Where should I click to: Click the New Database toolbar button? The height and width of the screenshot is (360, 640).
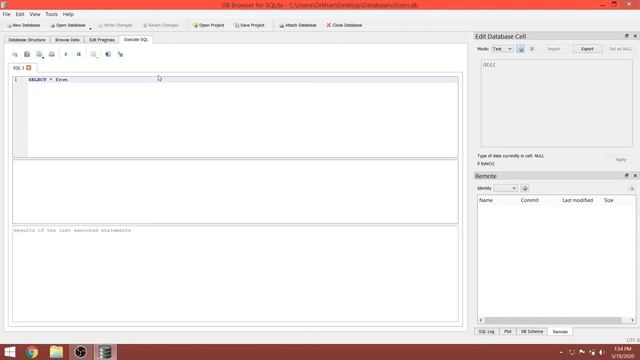pyautogui.click(x=24, y=25)
